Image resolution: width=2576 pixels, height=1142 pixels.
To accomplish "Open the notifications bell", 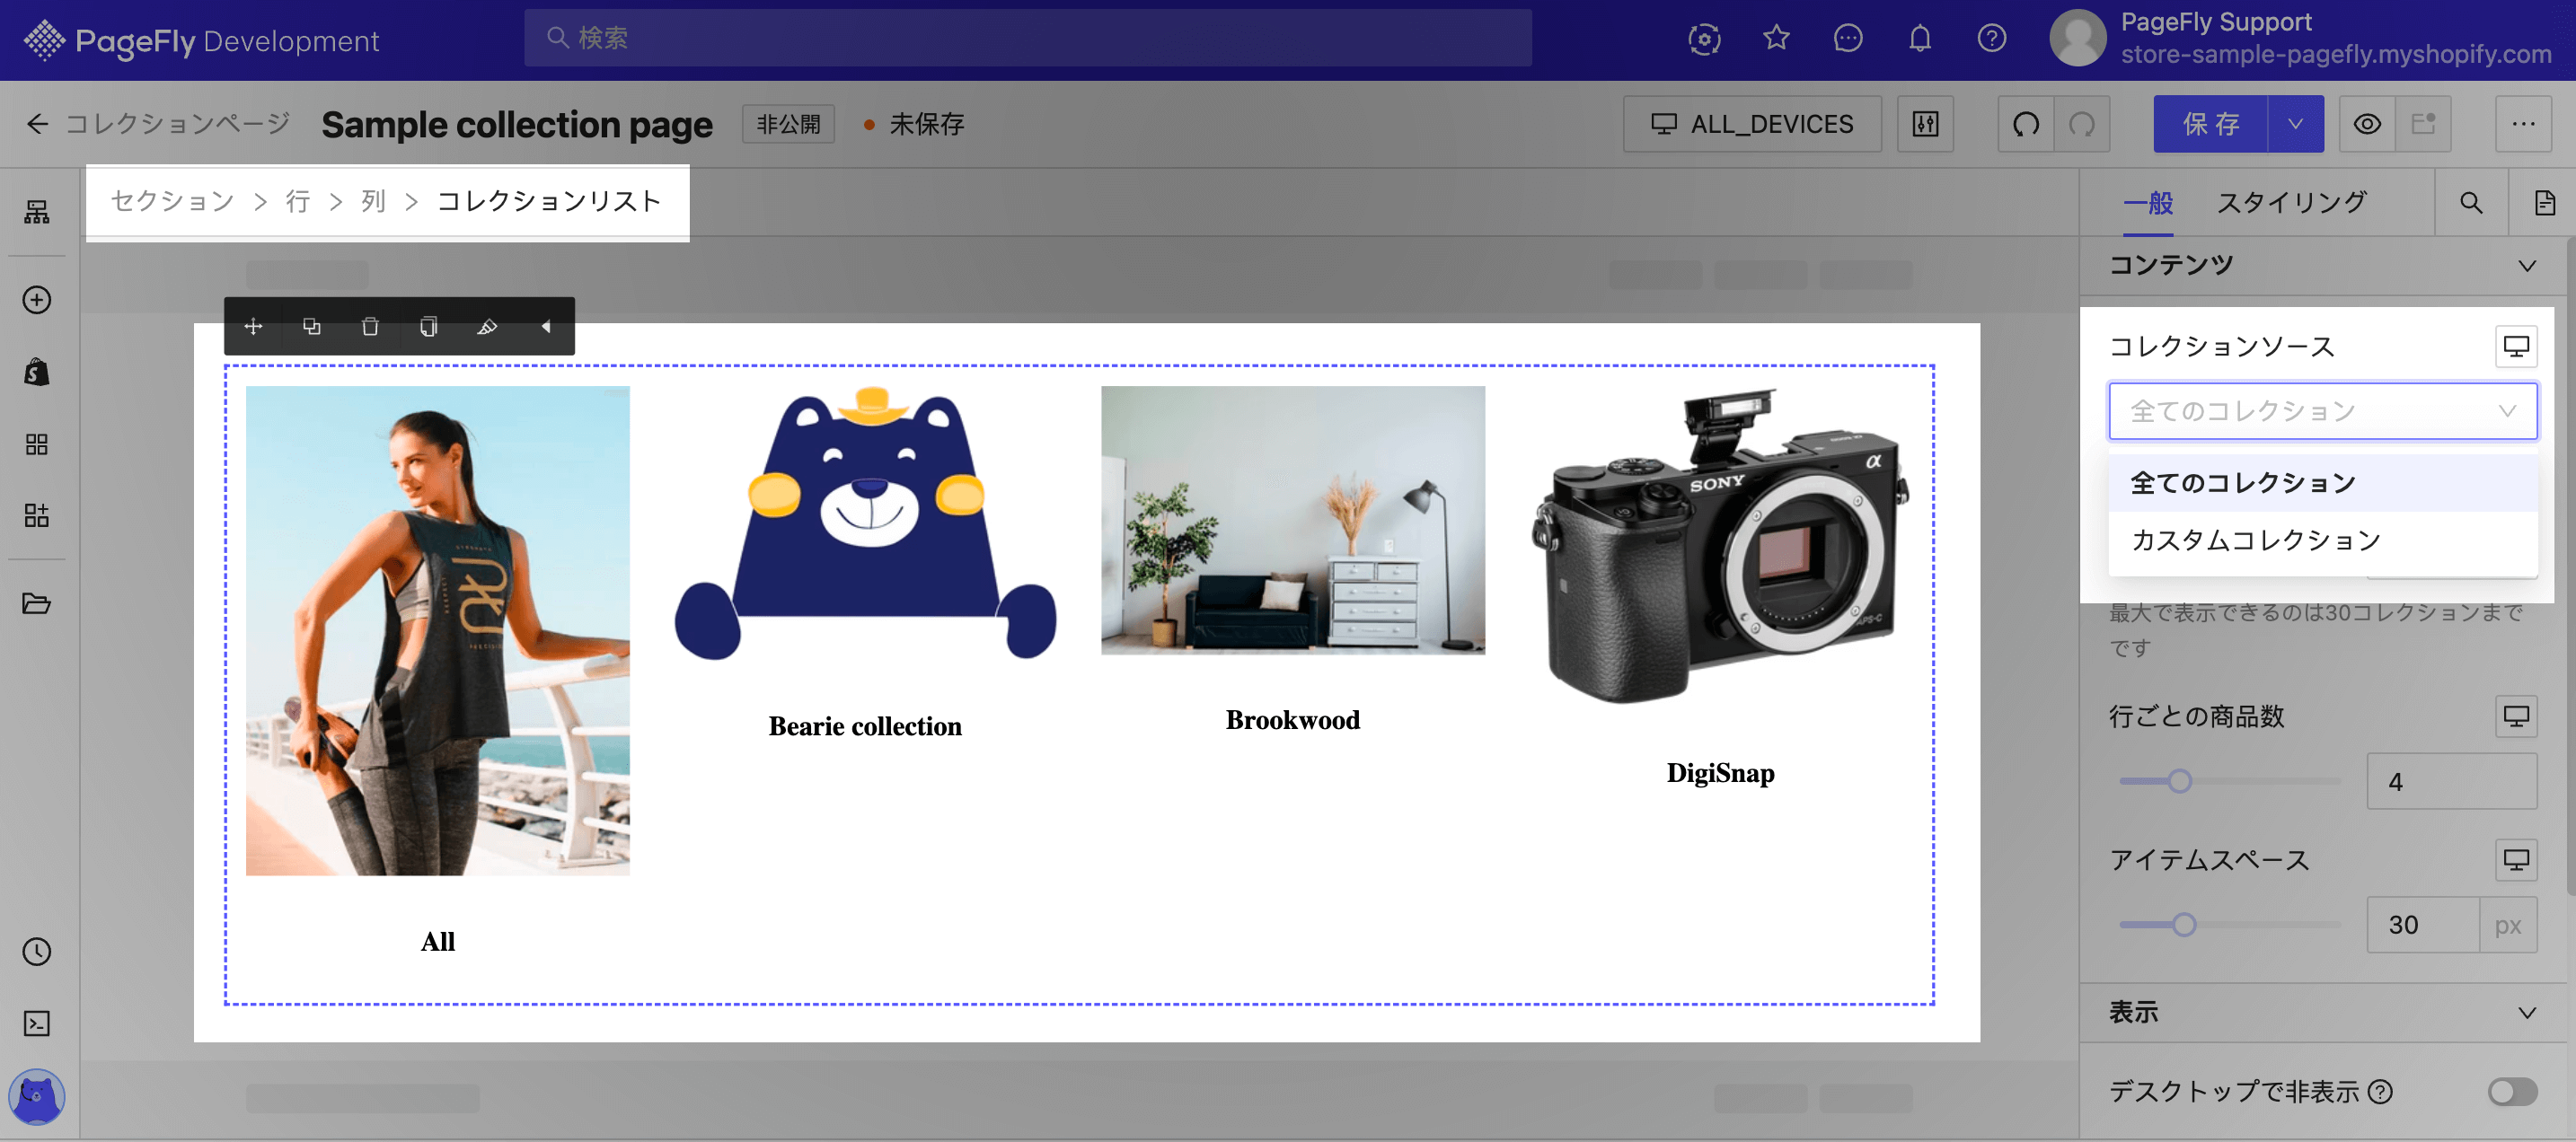I will pyautogui.click(x=1920, y=39).
